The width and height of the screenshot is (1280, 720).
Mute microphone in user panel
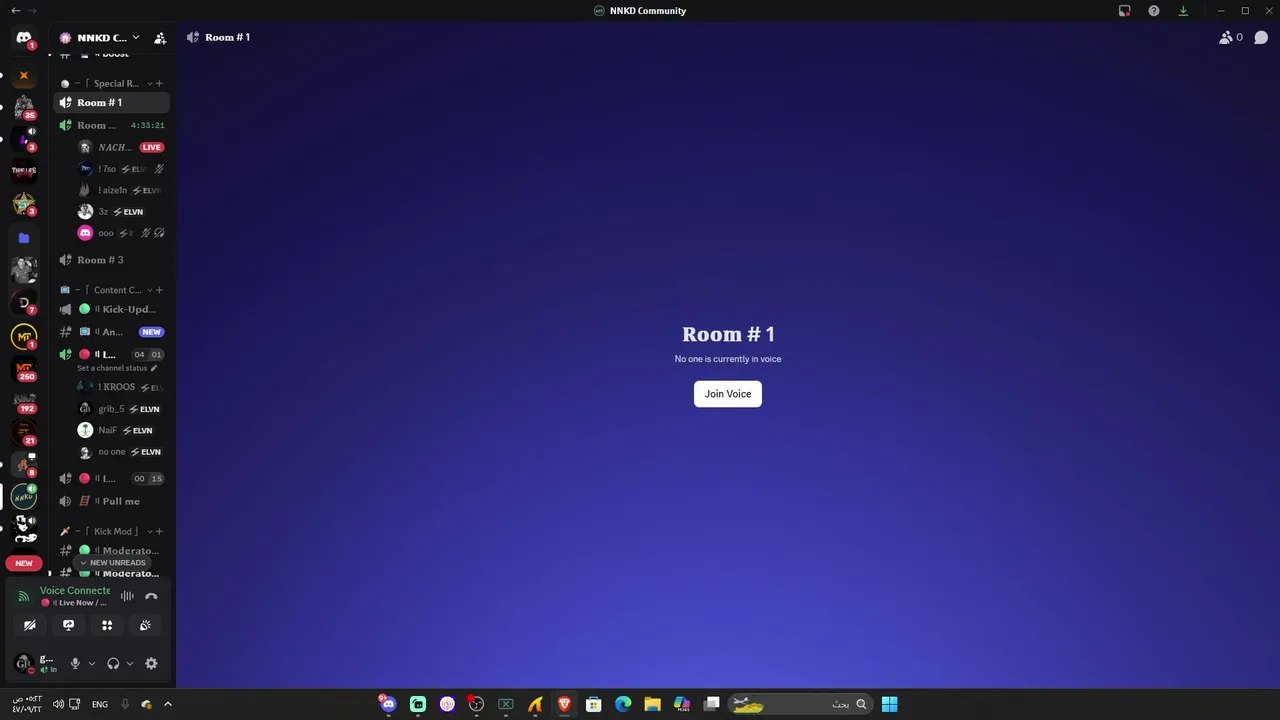point(75,663)
